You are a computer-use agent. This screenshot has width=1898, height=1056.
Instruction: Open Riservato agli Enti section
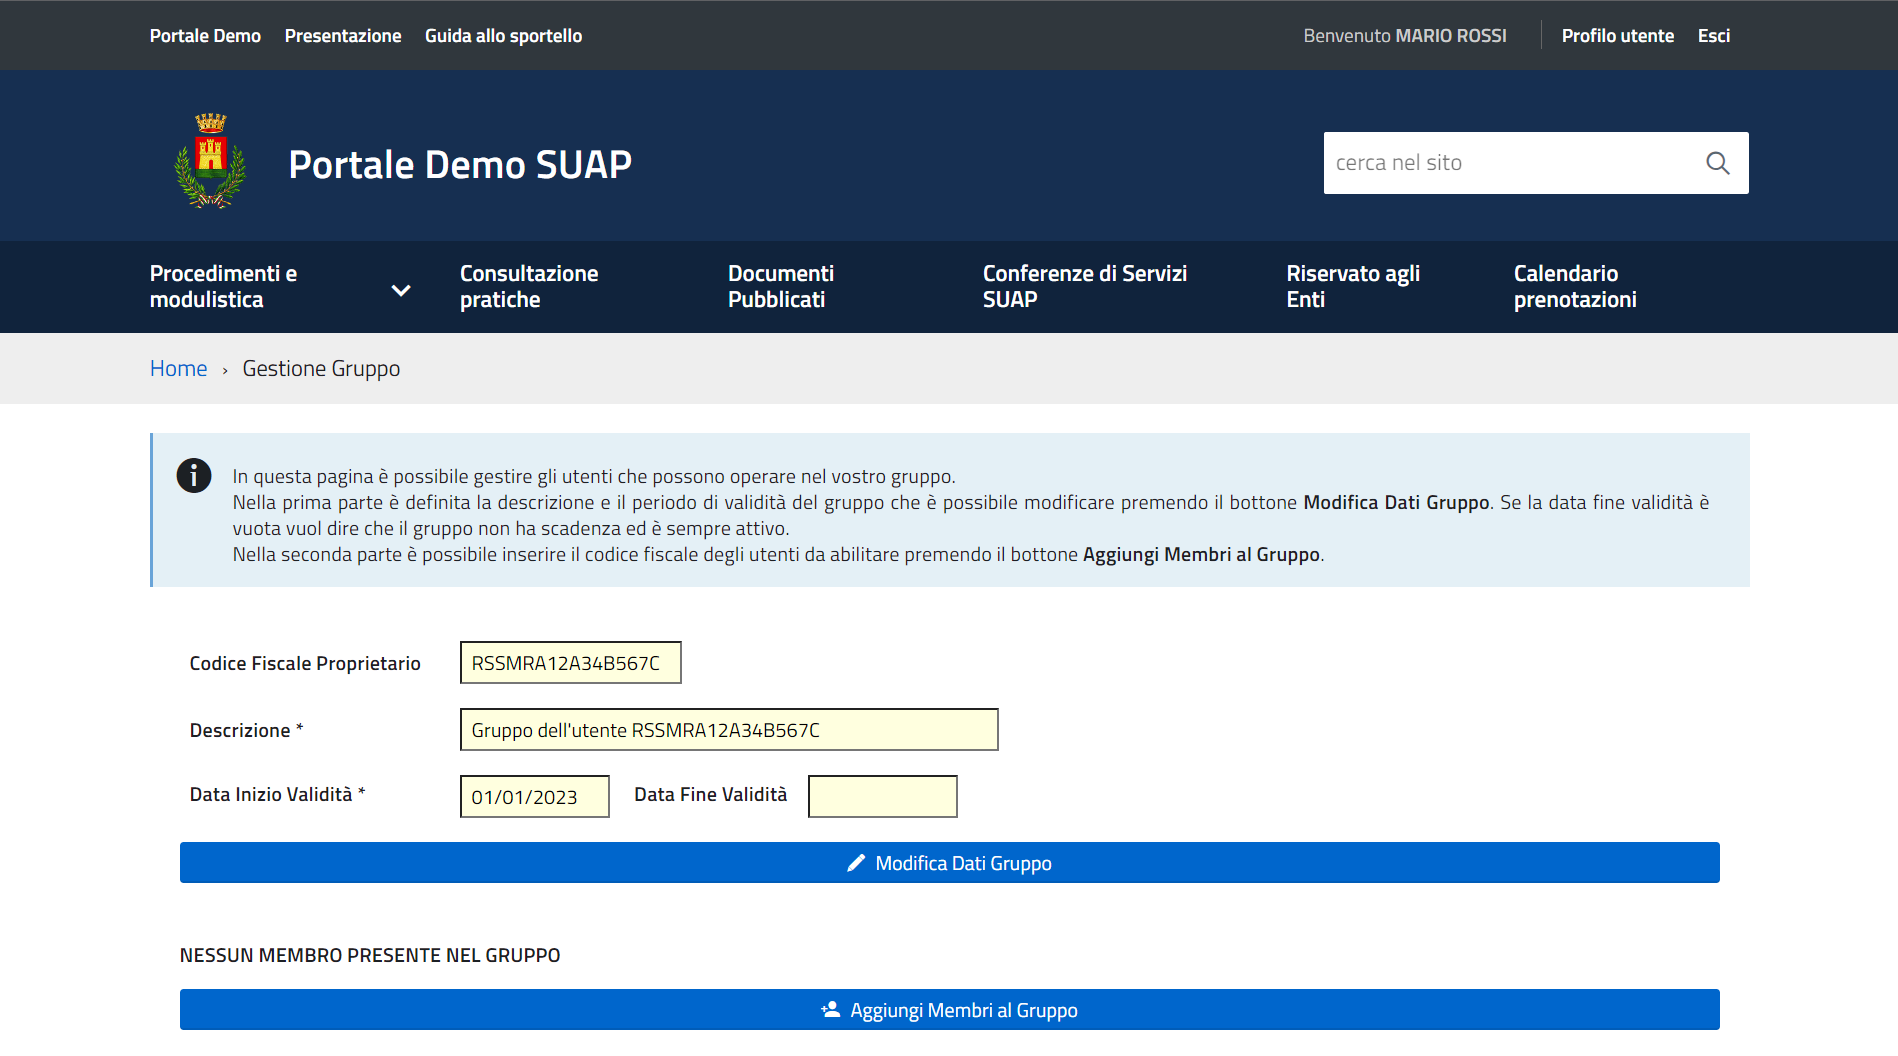click(x=1352, y=287)
